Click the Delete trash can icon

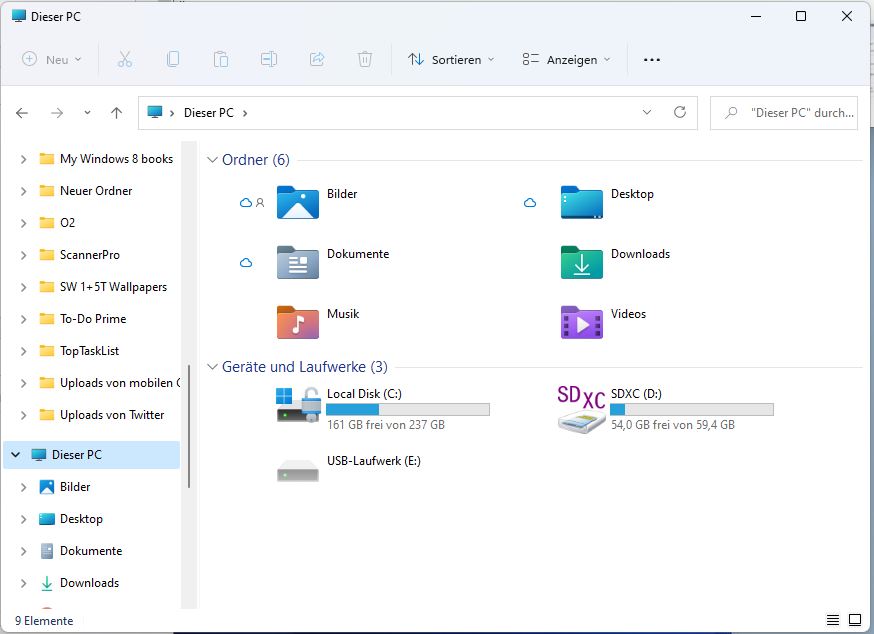(x=365, y=60)
